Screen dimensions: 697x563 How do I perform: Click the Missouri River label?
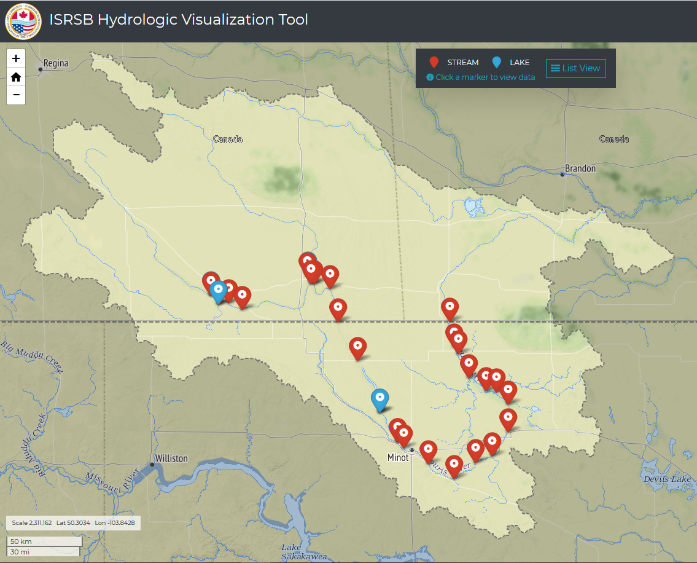(112, 481)
